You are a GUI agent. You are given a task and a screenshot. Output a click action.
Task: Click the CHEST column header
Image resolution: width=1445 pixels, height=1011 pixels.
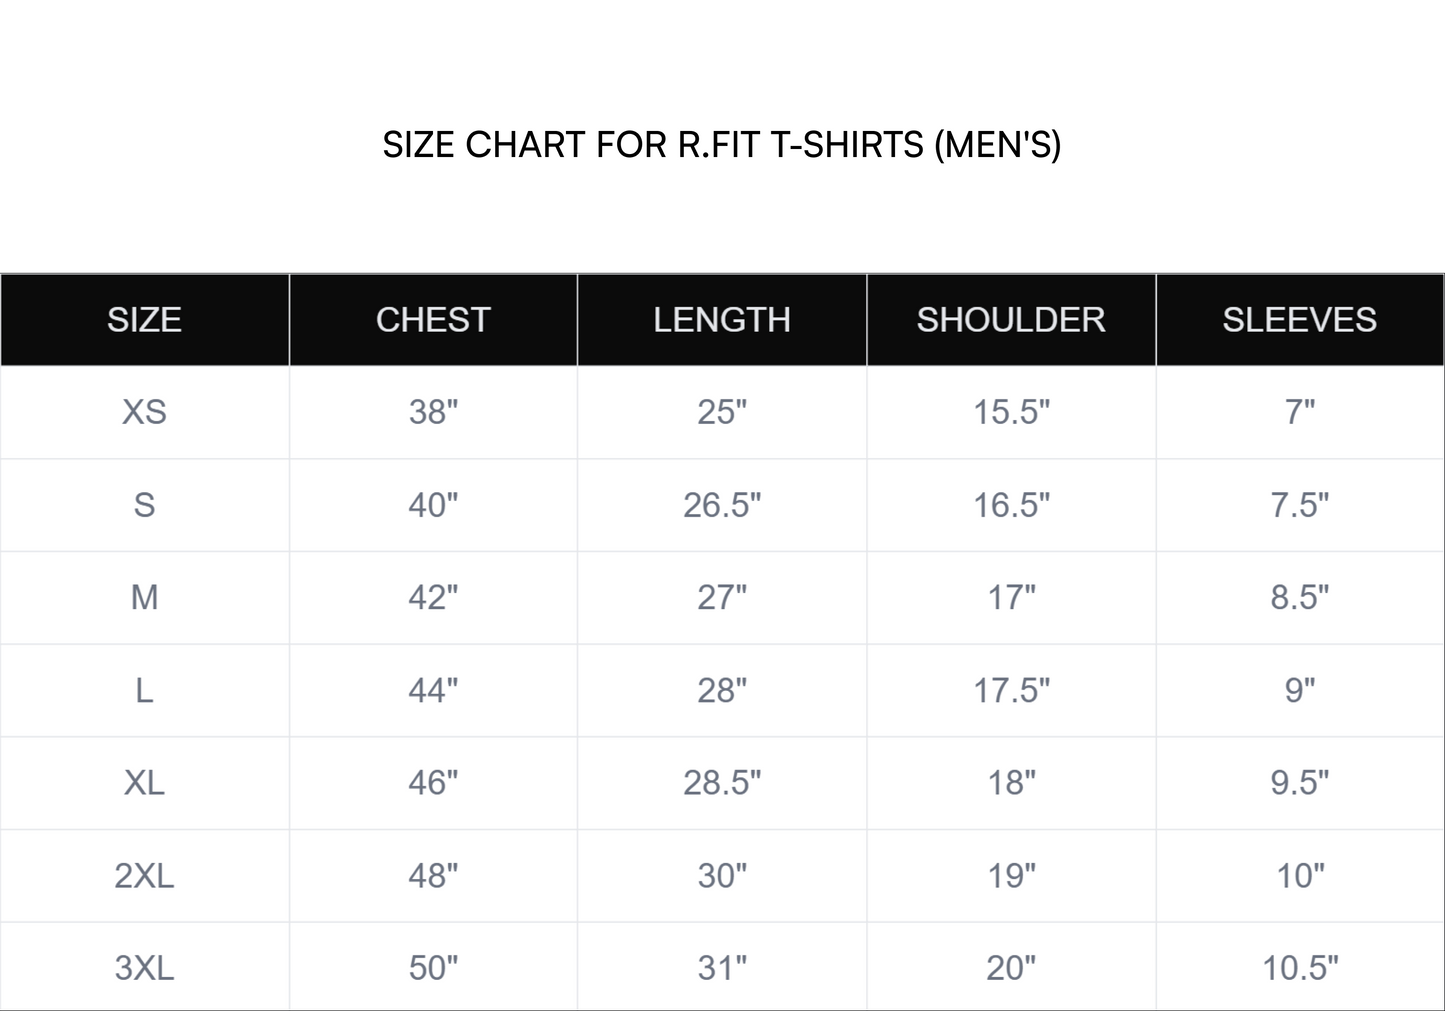click(433, 320)
